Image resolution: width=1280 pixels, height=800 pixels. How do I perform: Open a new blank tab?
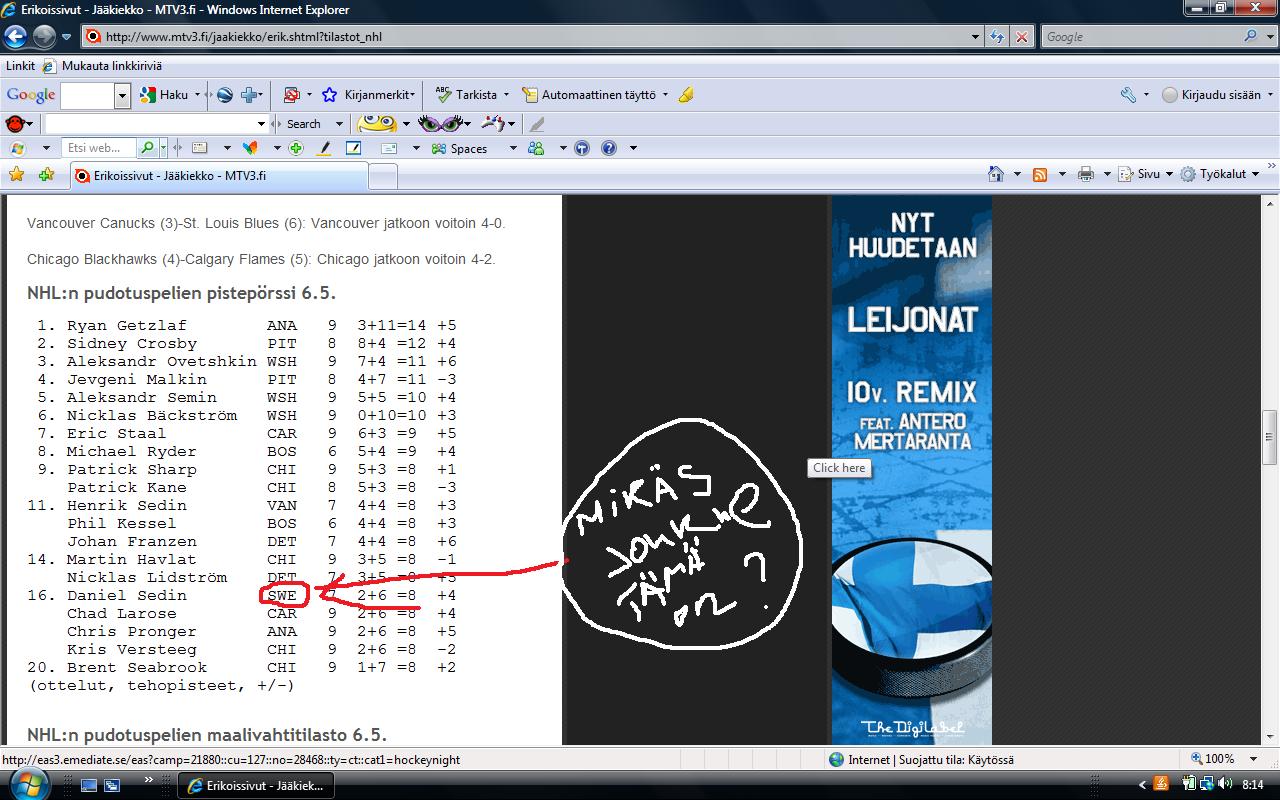point(382,176)
